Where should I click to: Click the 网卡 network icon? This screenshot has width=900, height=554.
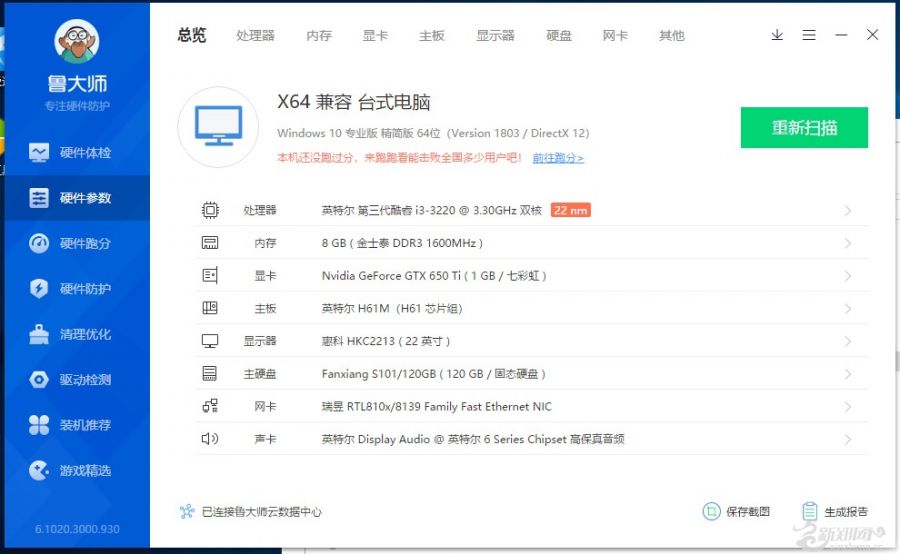[210, 406]
